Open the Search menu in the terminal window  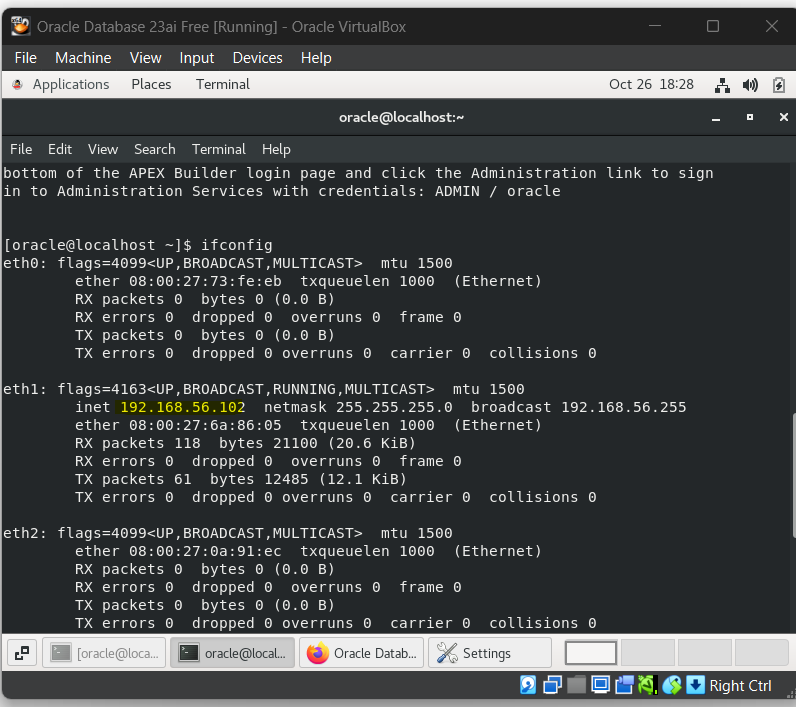tap(154, 149)
